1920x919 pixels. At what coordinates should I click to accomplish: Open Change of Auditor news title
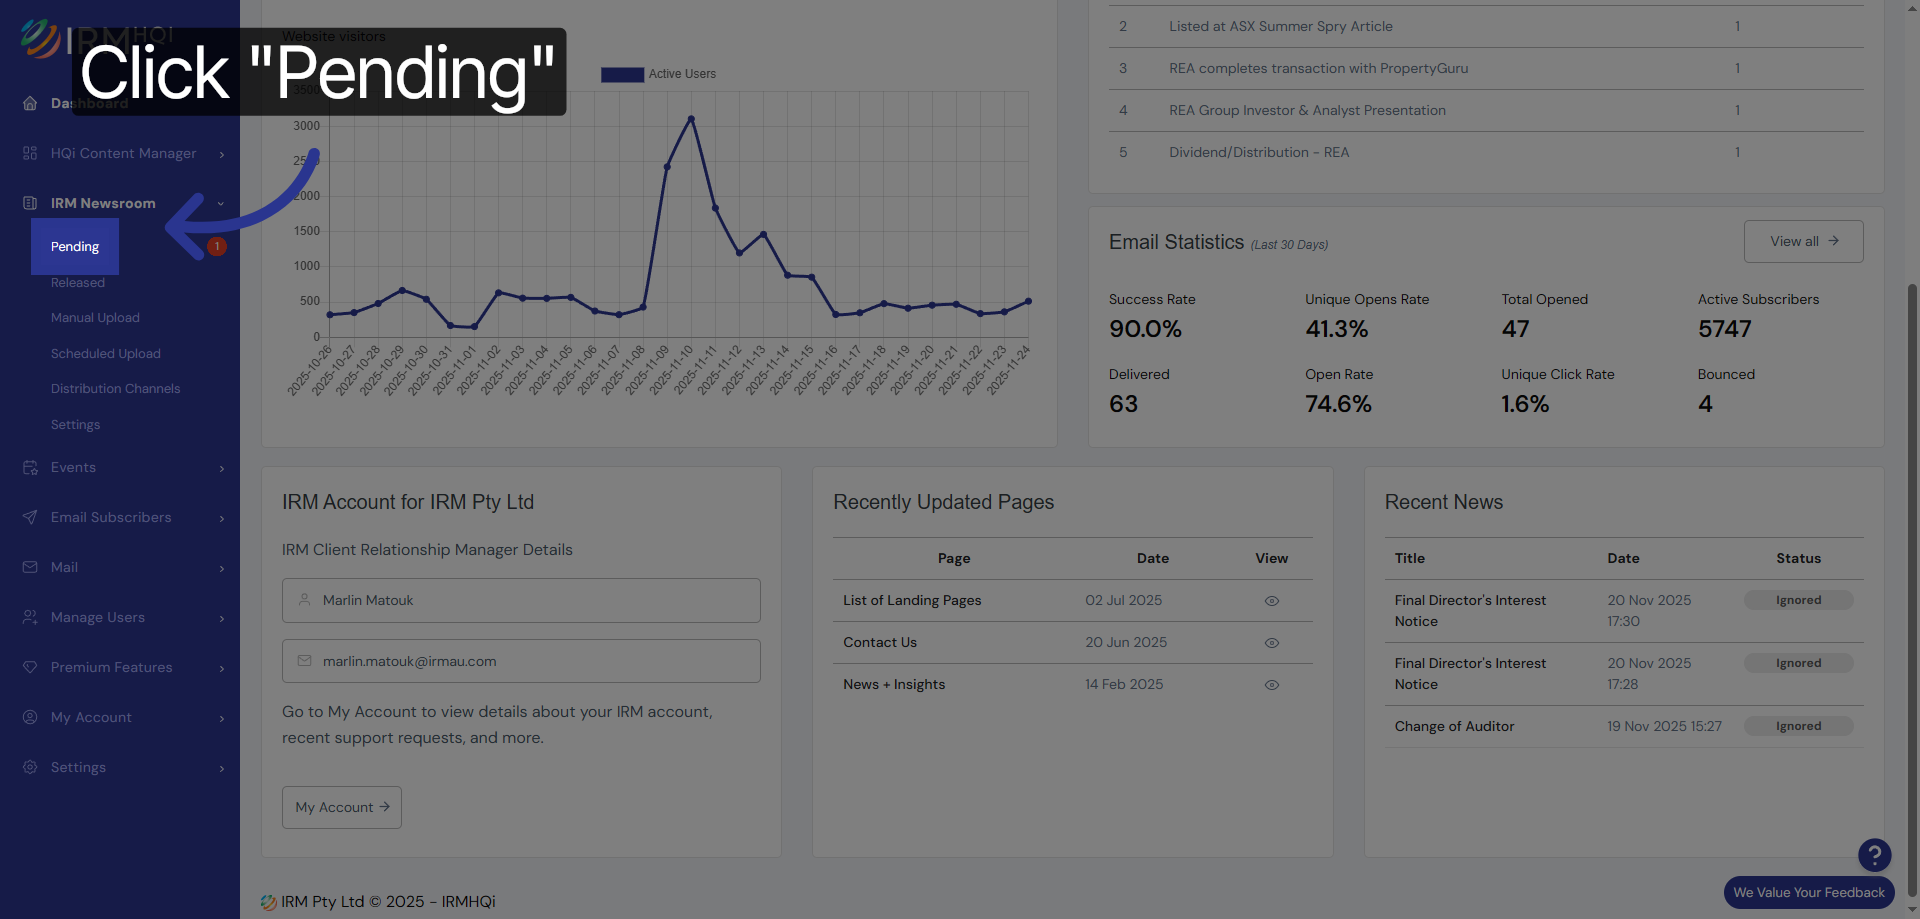[1454, 726]
